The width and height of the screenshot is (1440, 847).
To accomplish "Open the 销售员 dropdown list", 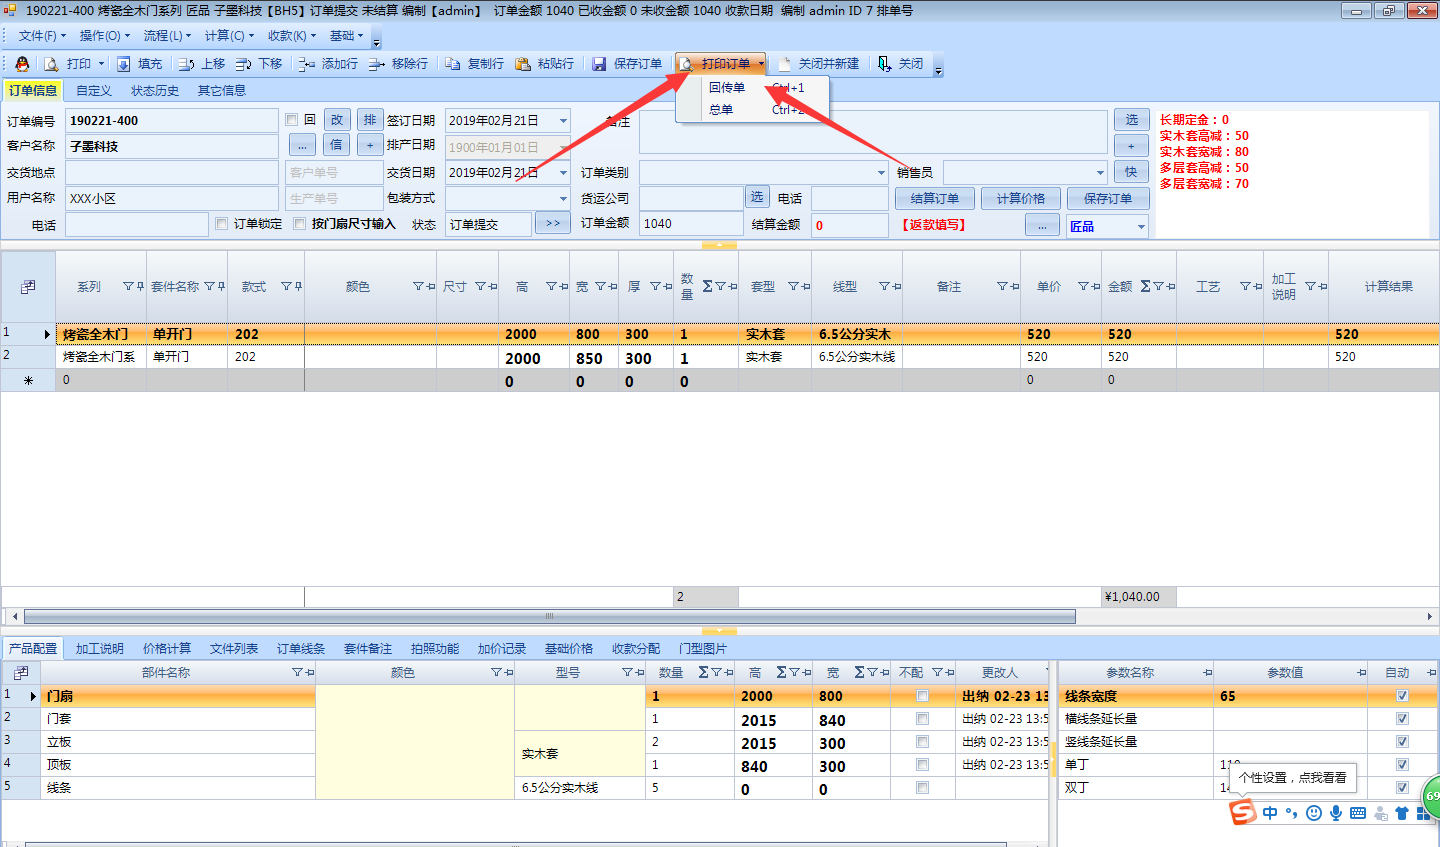I will pos(1100,173).
